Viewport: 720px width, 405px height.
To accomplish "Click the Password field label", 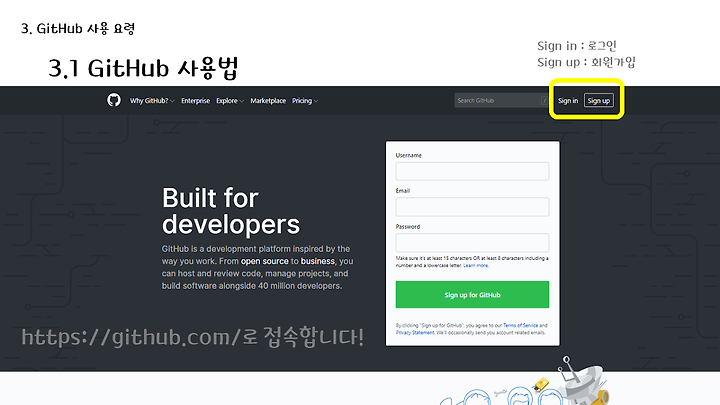I will pos(407,226).
